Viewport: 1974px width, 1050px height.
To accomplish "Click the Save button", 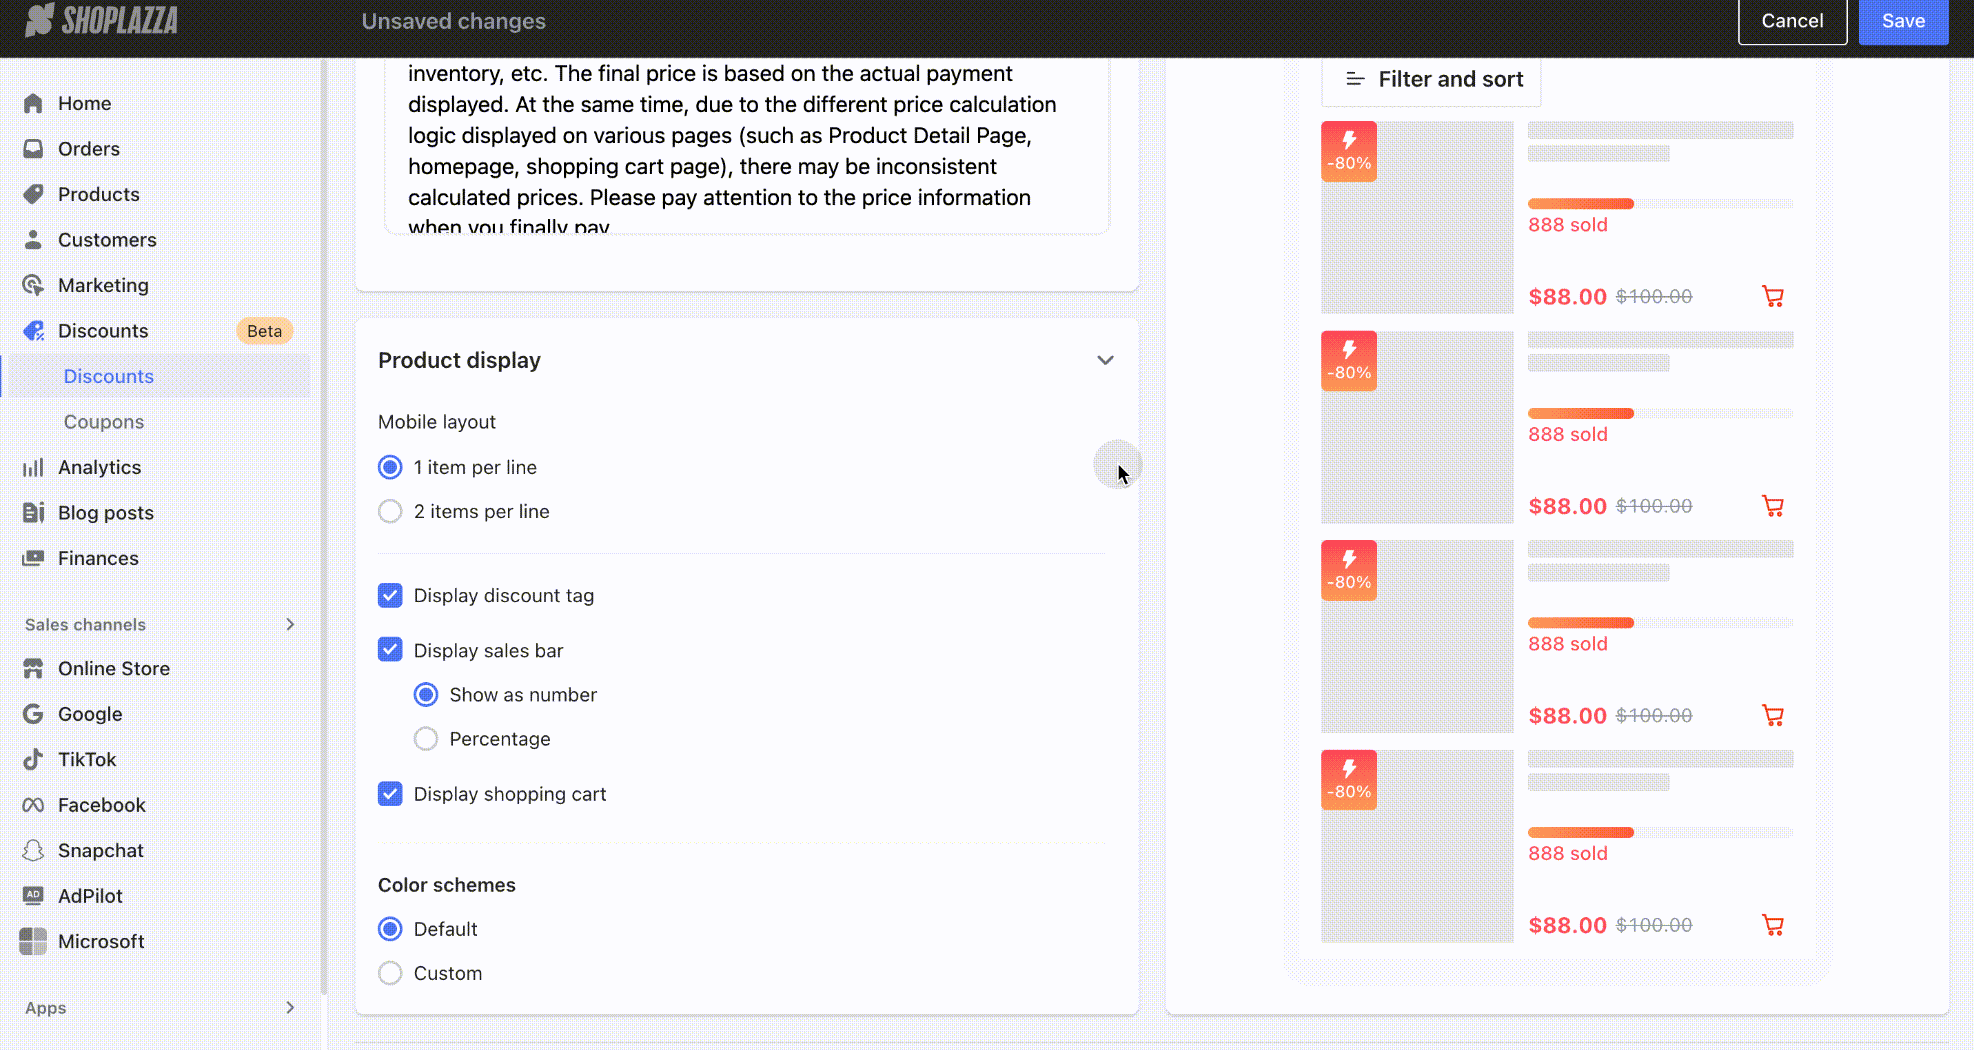I will click(1902, 21).
